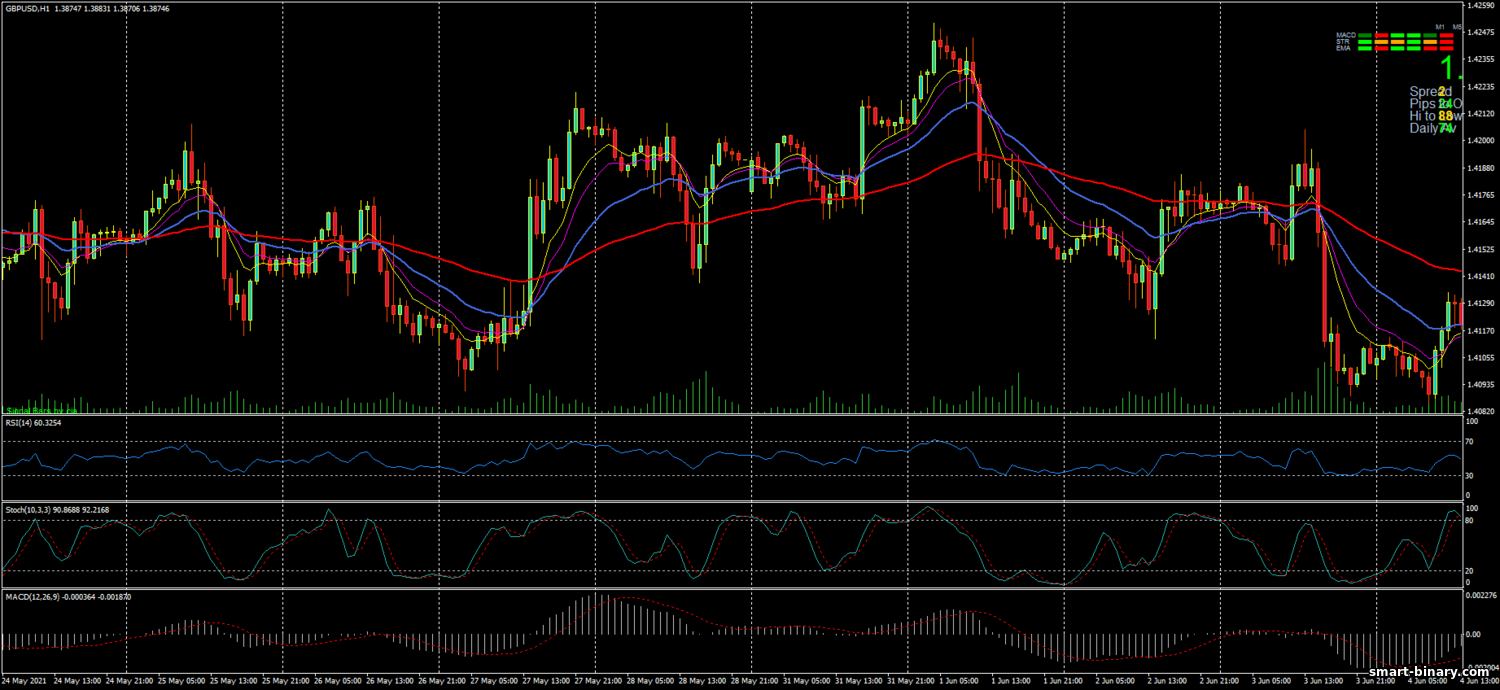
Task: Click the 1.42235 price scale value
Action: 1481,86
